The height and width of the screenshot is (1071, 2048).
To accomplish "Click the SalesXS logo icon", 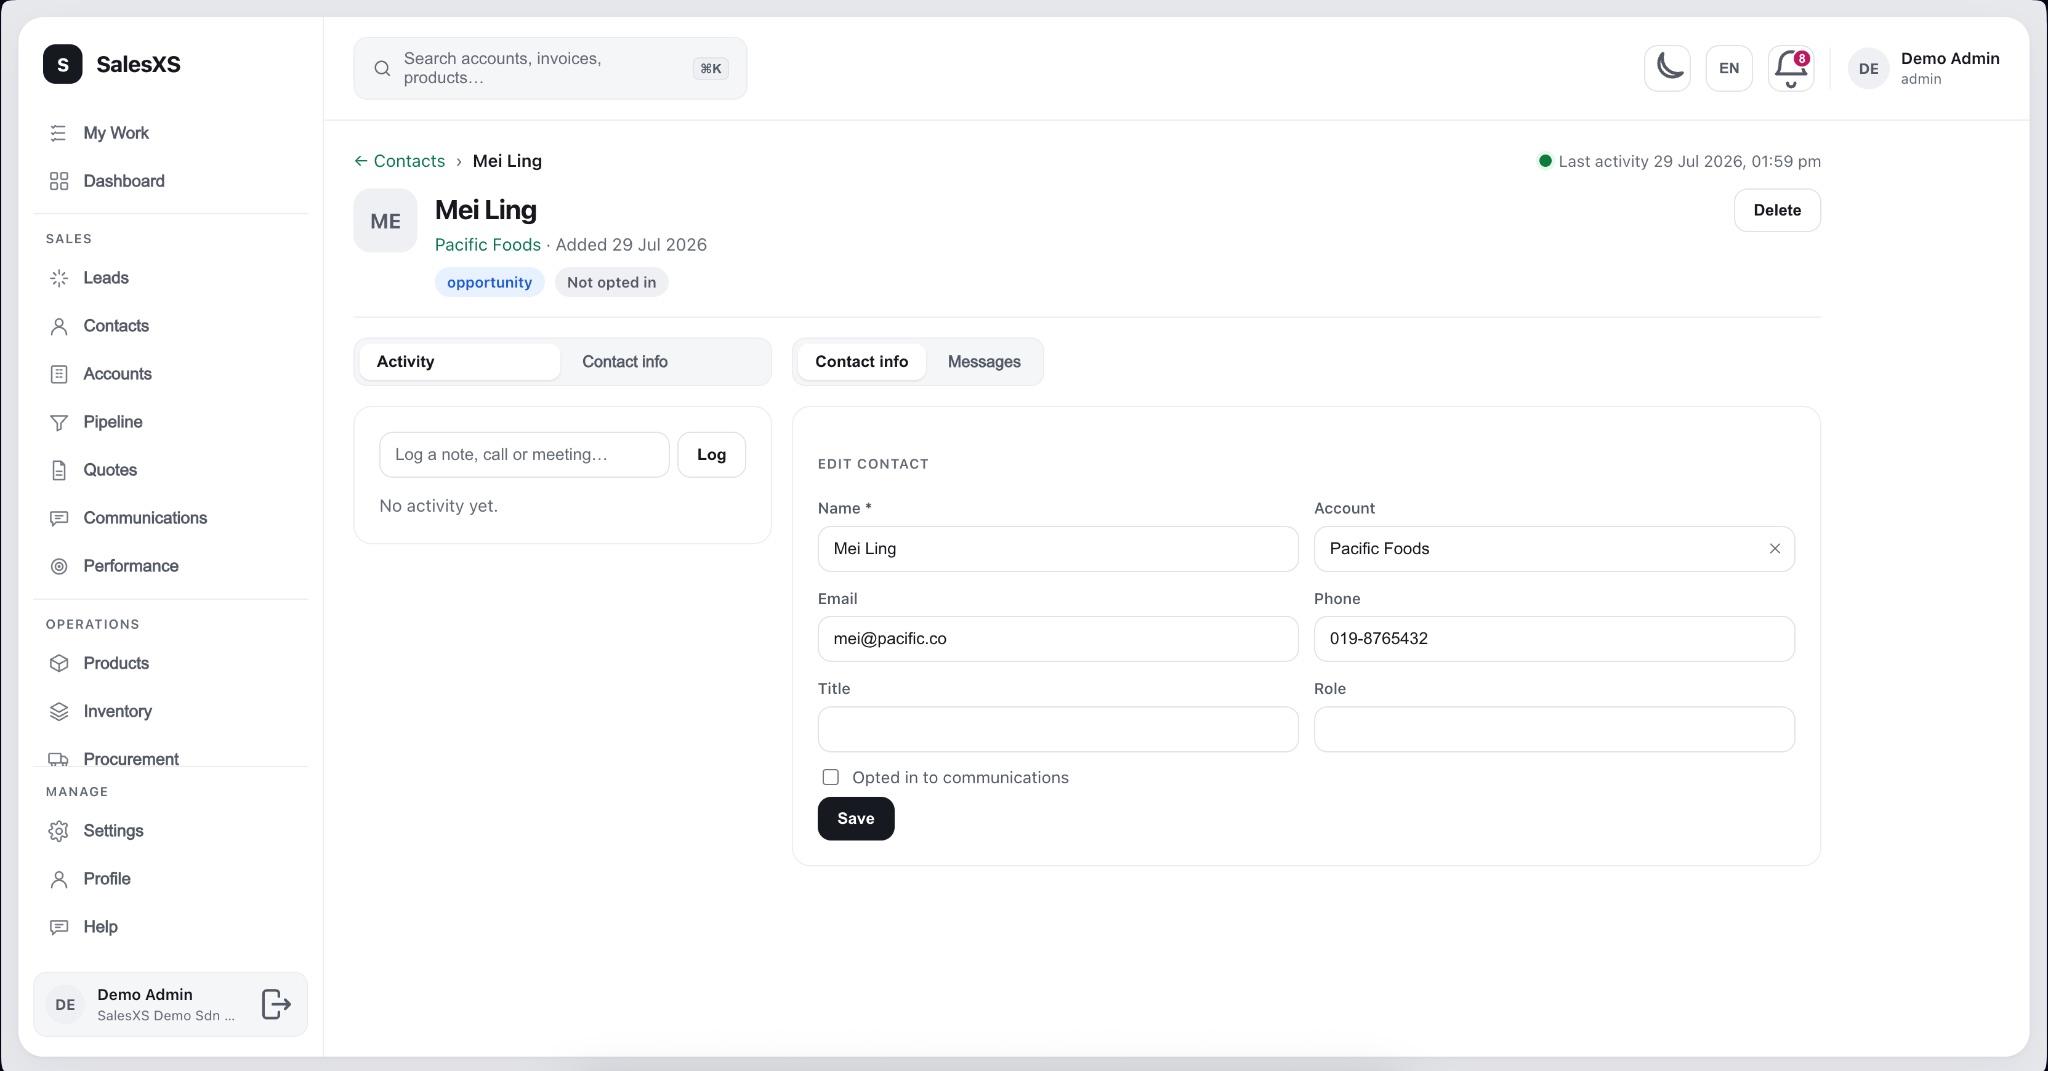I will click(63, 64).
